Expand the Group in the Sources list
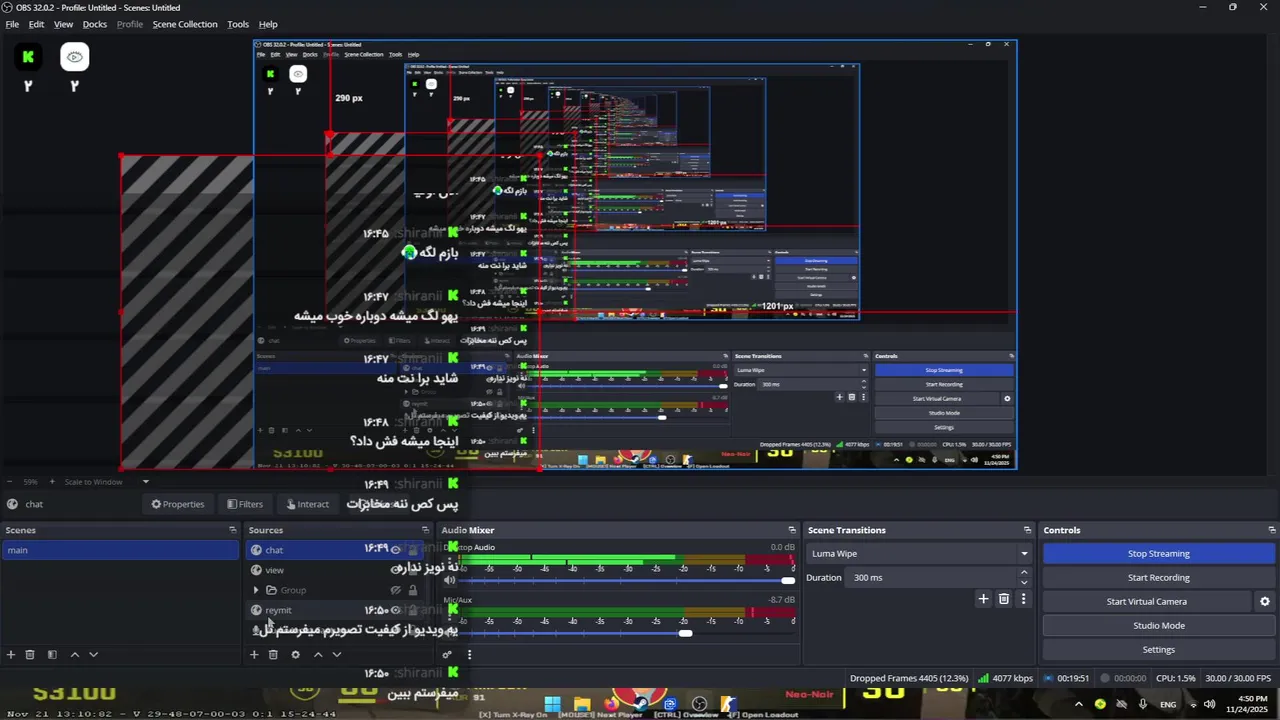The image size is (1280, 720). [256, 590]
